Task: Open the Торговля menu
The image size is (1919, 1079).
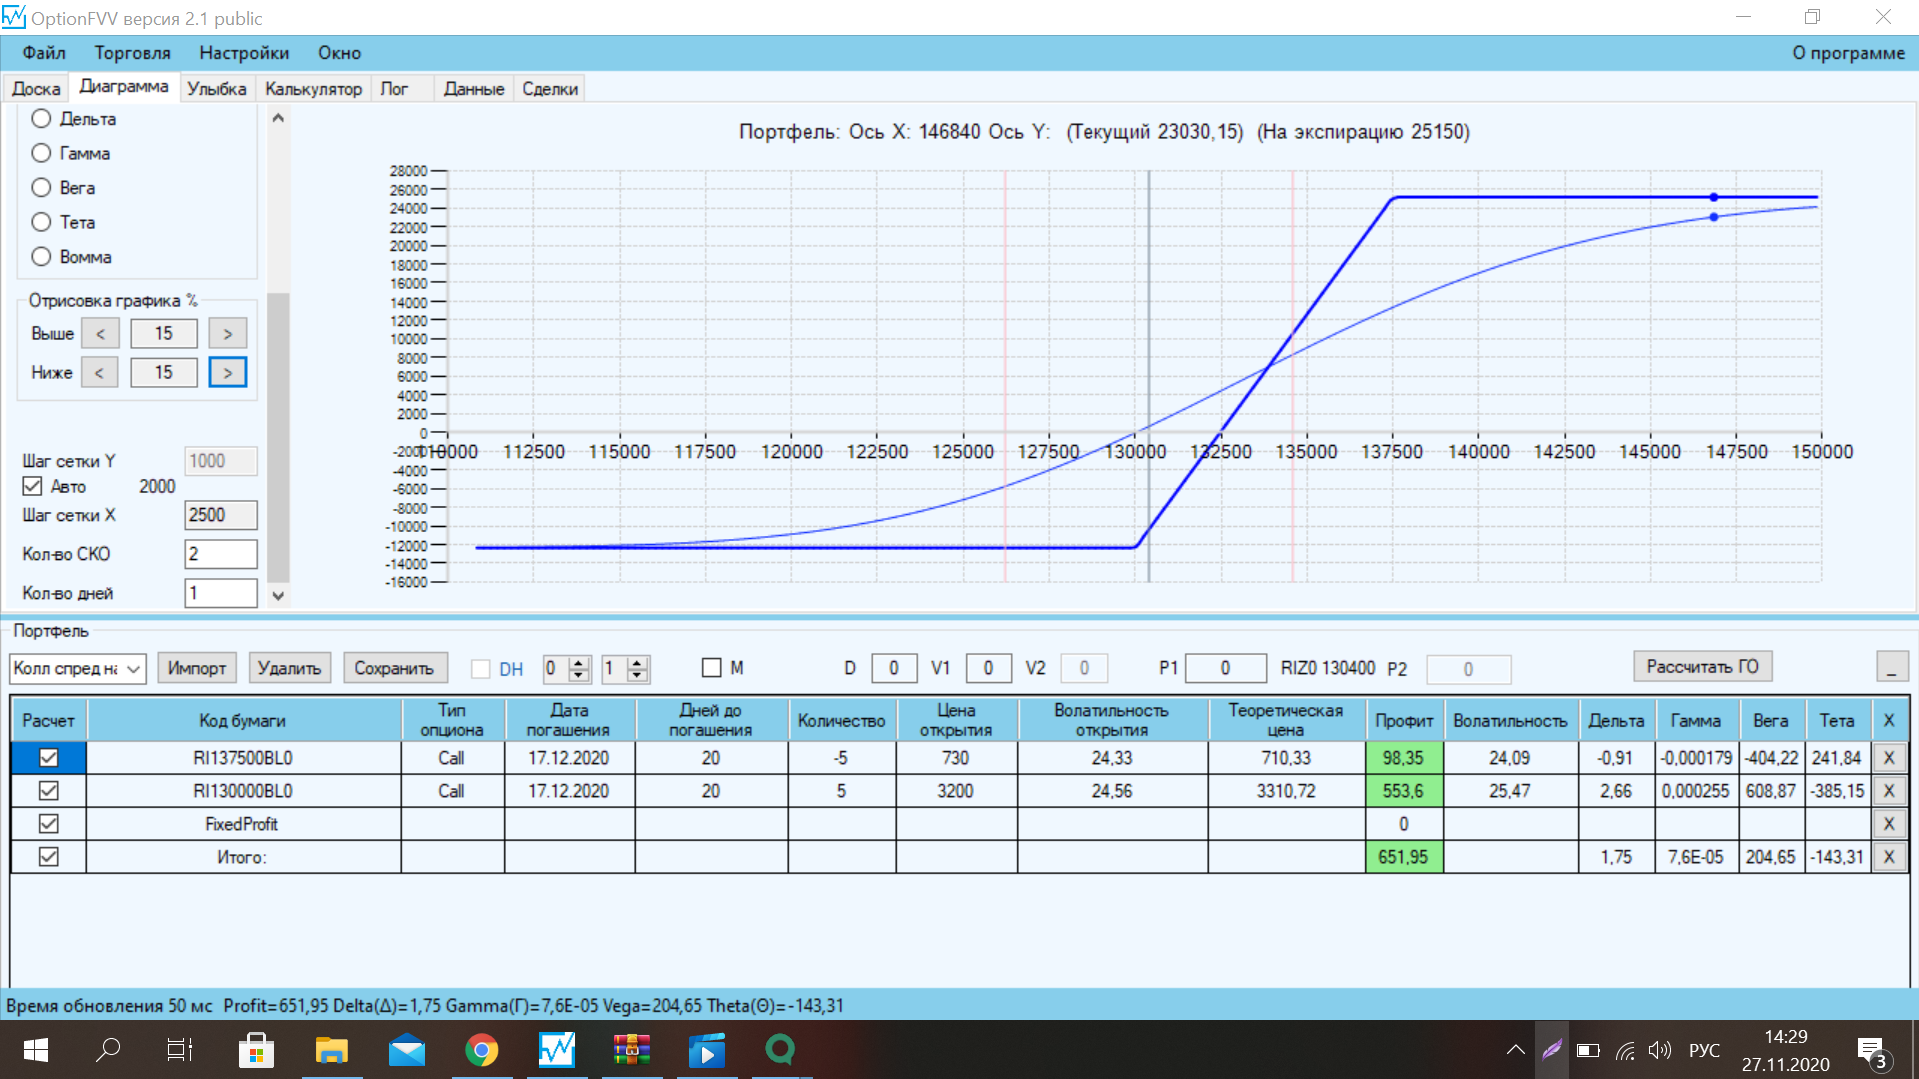Action: pyautogui.click(x=132, y=53)
